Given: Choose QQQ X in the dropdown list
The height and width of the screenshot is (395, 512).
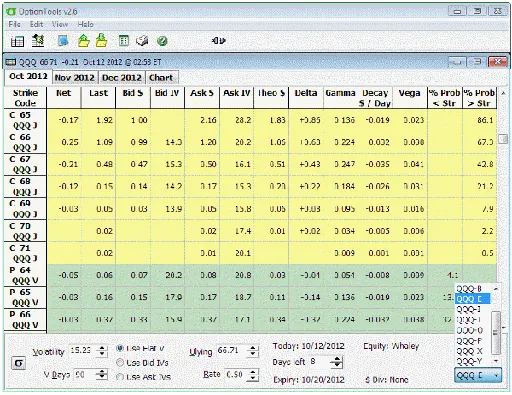Looking at the screenshot, I should [472, 351].
